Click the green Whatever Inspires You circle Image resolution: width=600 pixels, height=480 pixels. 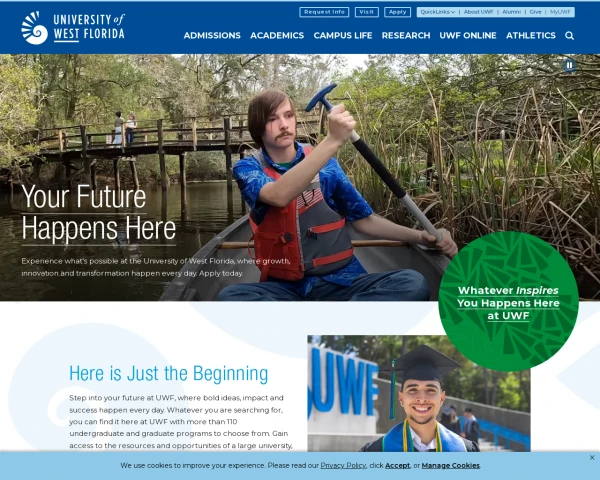pyautogui.click(x=508, y=302)
